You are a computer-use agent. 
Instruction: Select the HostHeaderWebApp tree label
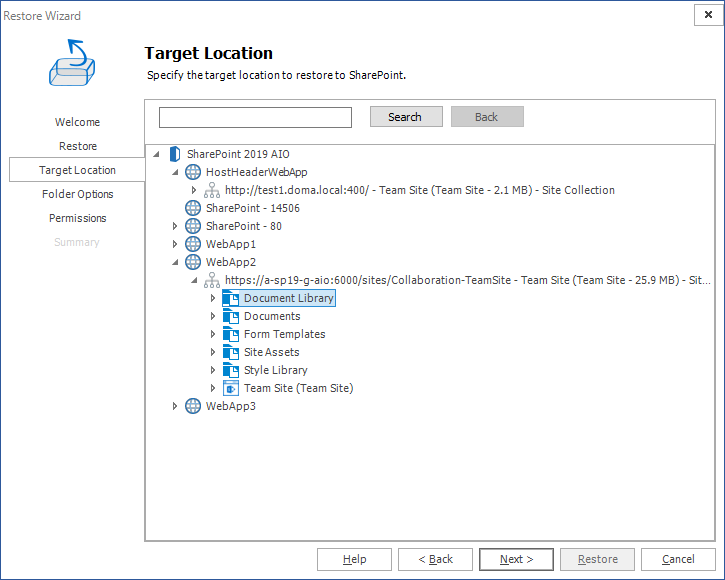pyautogui.click(x=257, y=172)
